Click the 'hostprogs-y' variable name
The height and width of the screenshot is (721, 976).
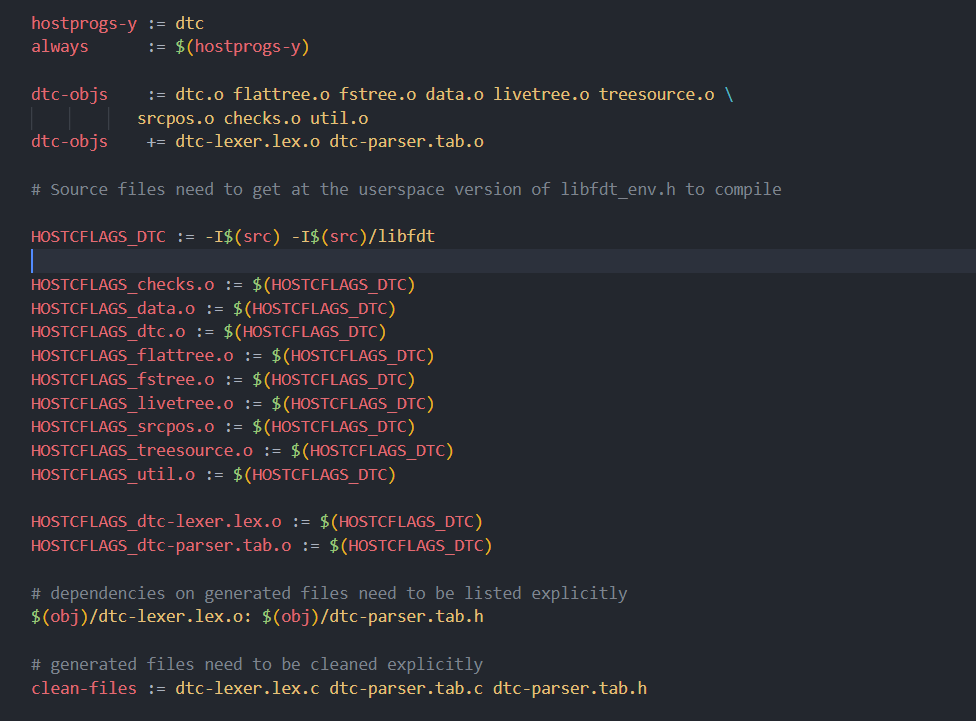[x=84, y=24]
